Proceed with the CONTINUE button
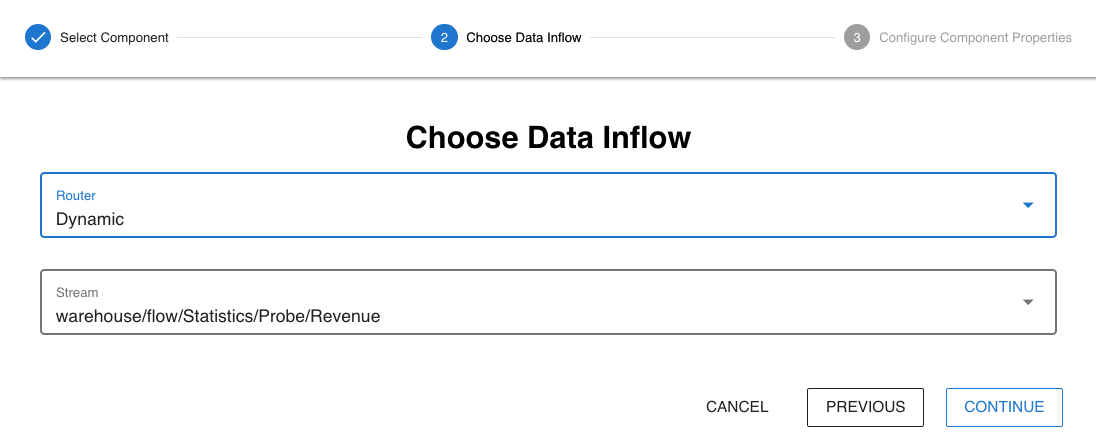1096x448 pixels. point(1004,407)
